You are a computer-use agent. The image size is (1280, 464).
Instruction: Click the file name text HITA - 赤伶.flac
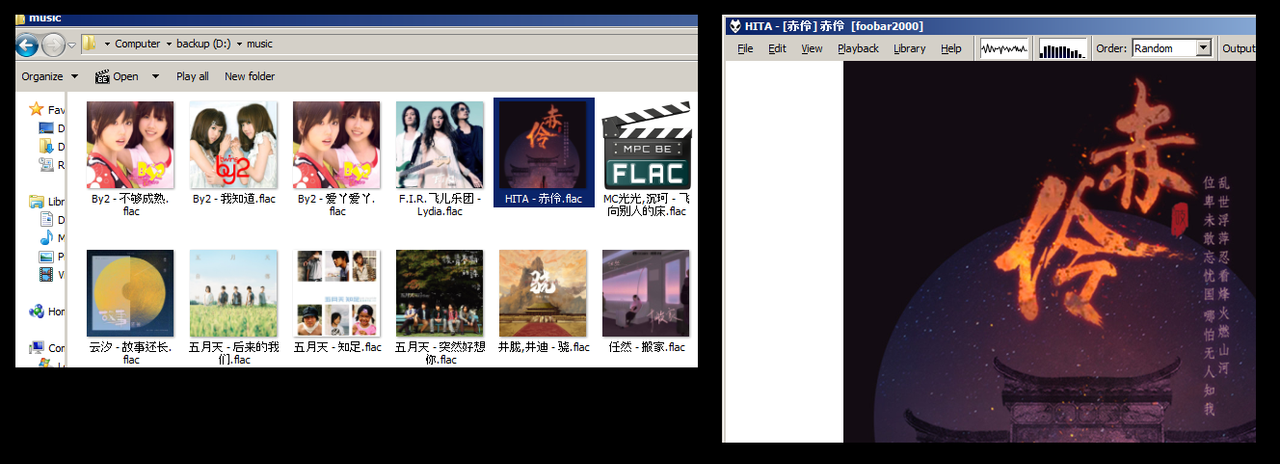(543, 199)
